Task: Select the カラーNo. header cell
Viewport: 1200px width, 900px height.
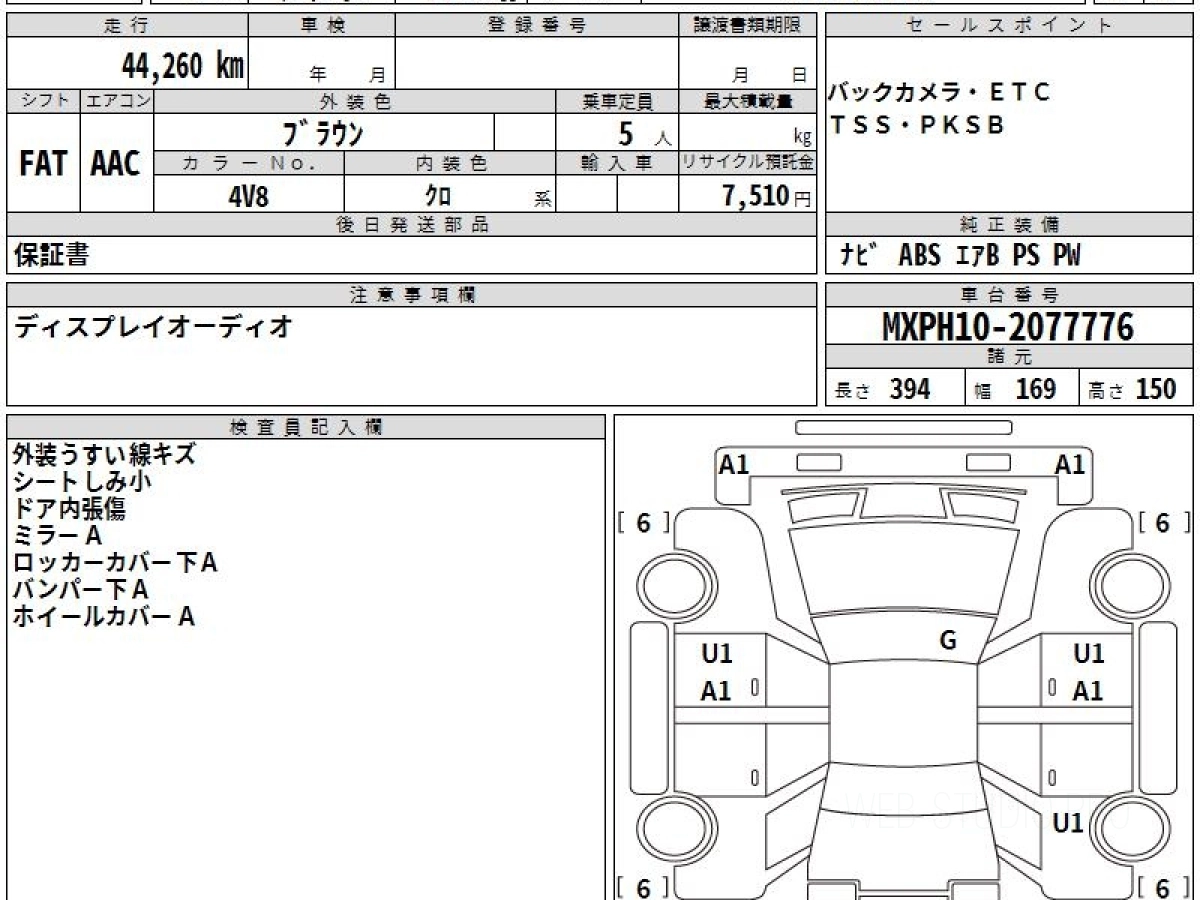Action: coord(249,163)
